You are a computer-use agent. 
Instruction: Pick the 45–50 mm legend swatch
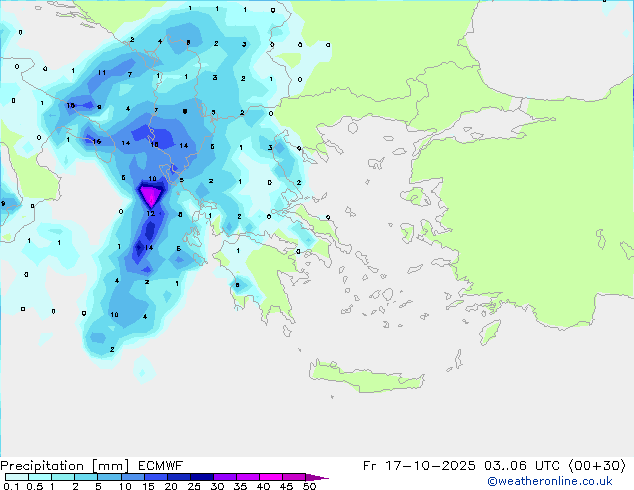pyautogui.click(x=294, y=477)
